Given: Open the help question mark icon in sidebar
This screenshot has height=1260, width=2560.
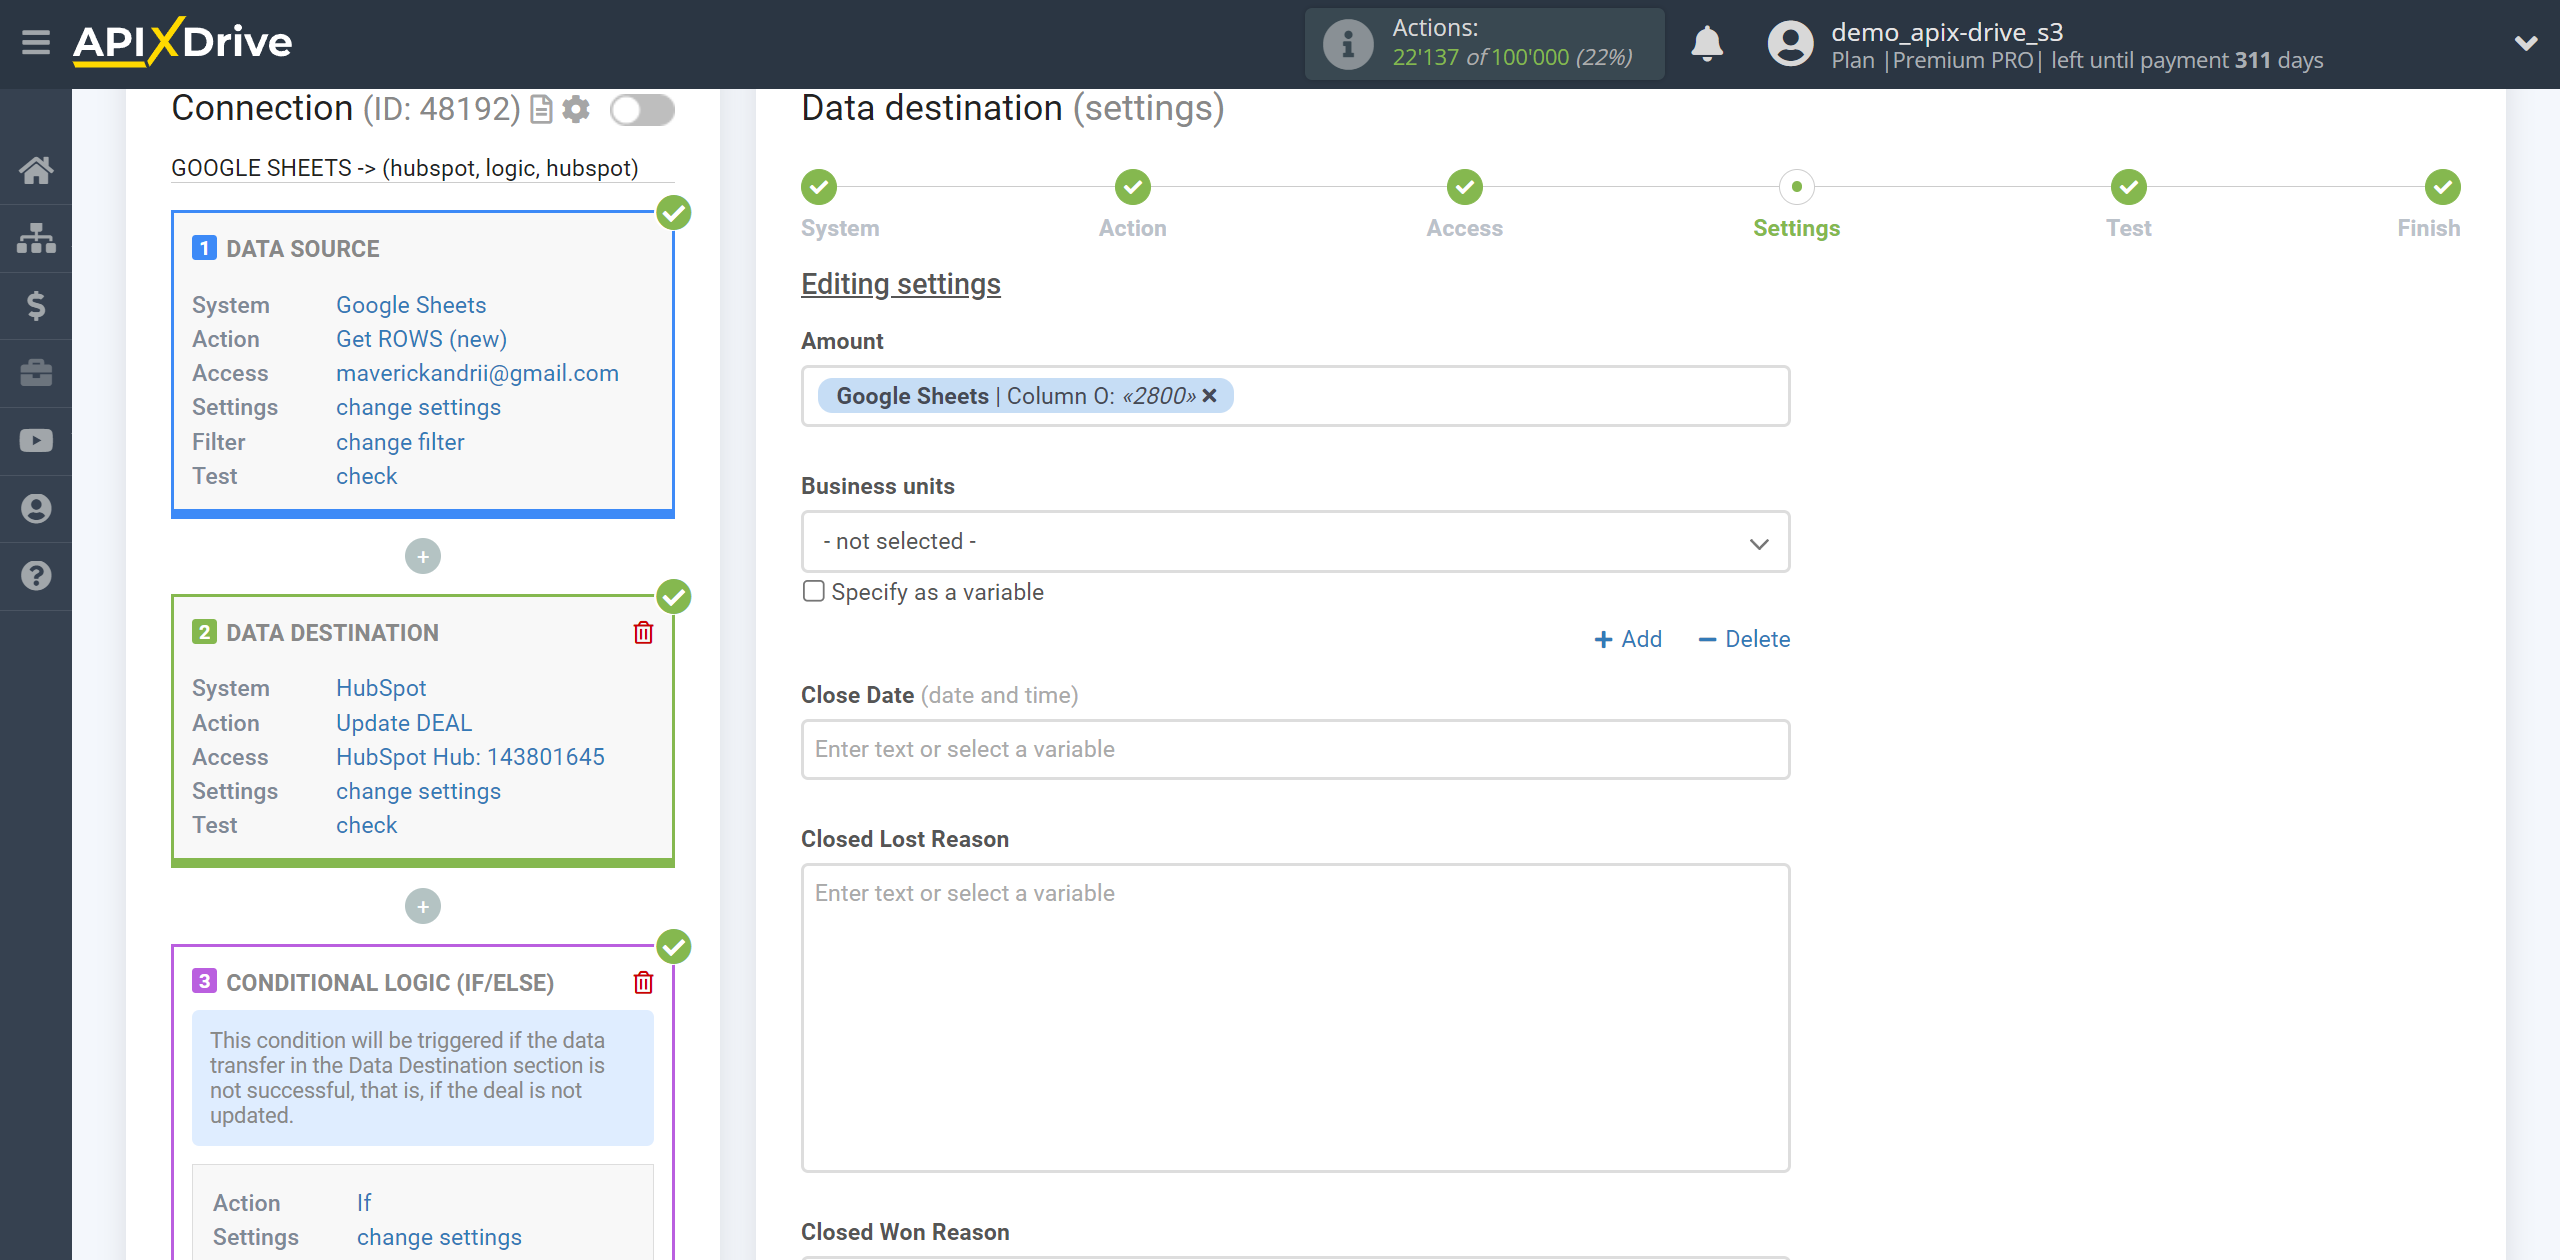Looking at the screenshot, I should coord(36,576).
